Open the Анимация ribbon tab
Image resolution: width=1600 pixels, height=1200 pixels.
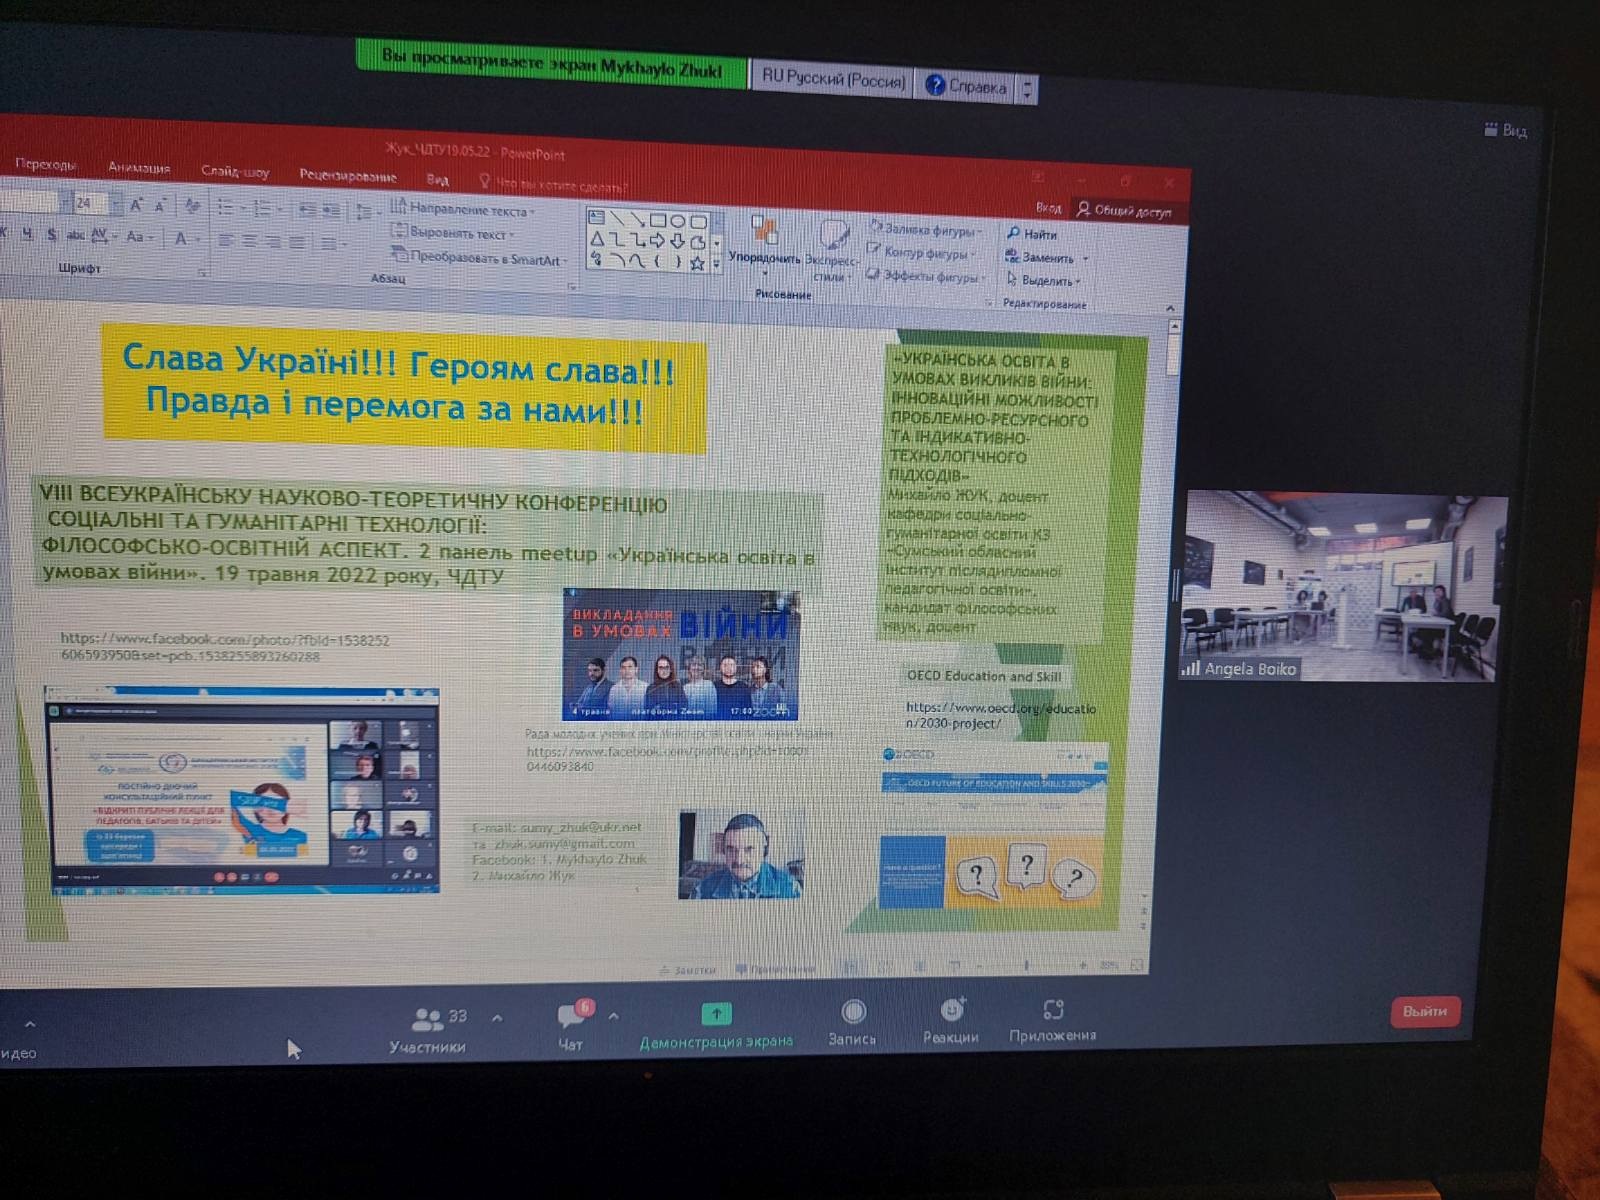139,168
